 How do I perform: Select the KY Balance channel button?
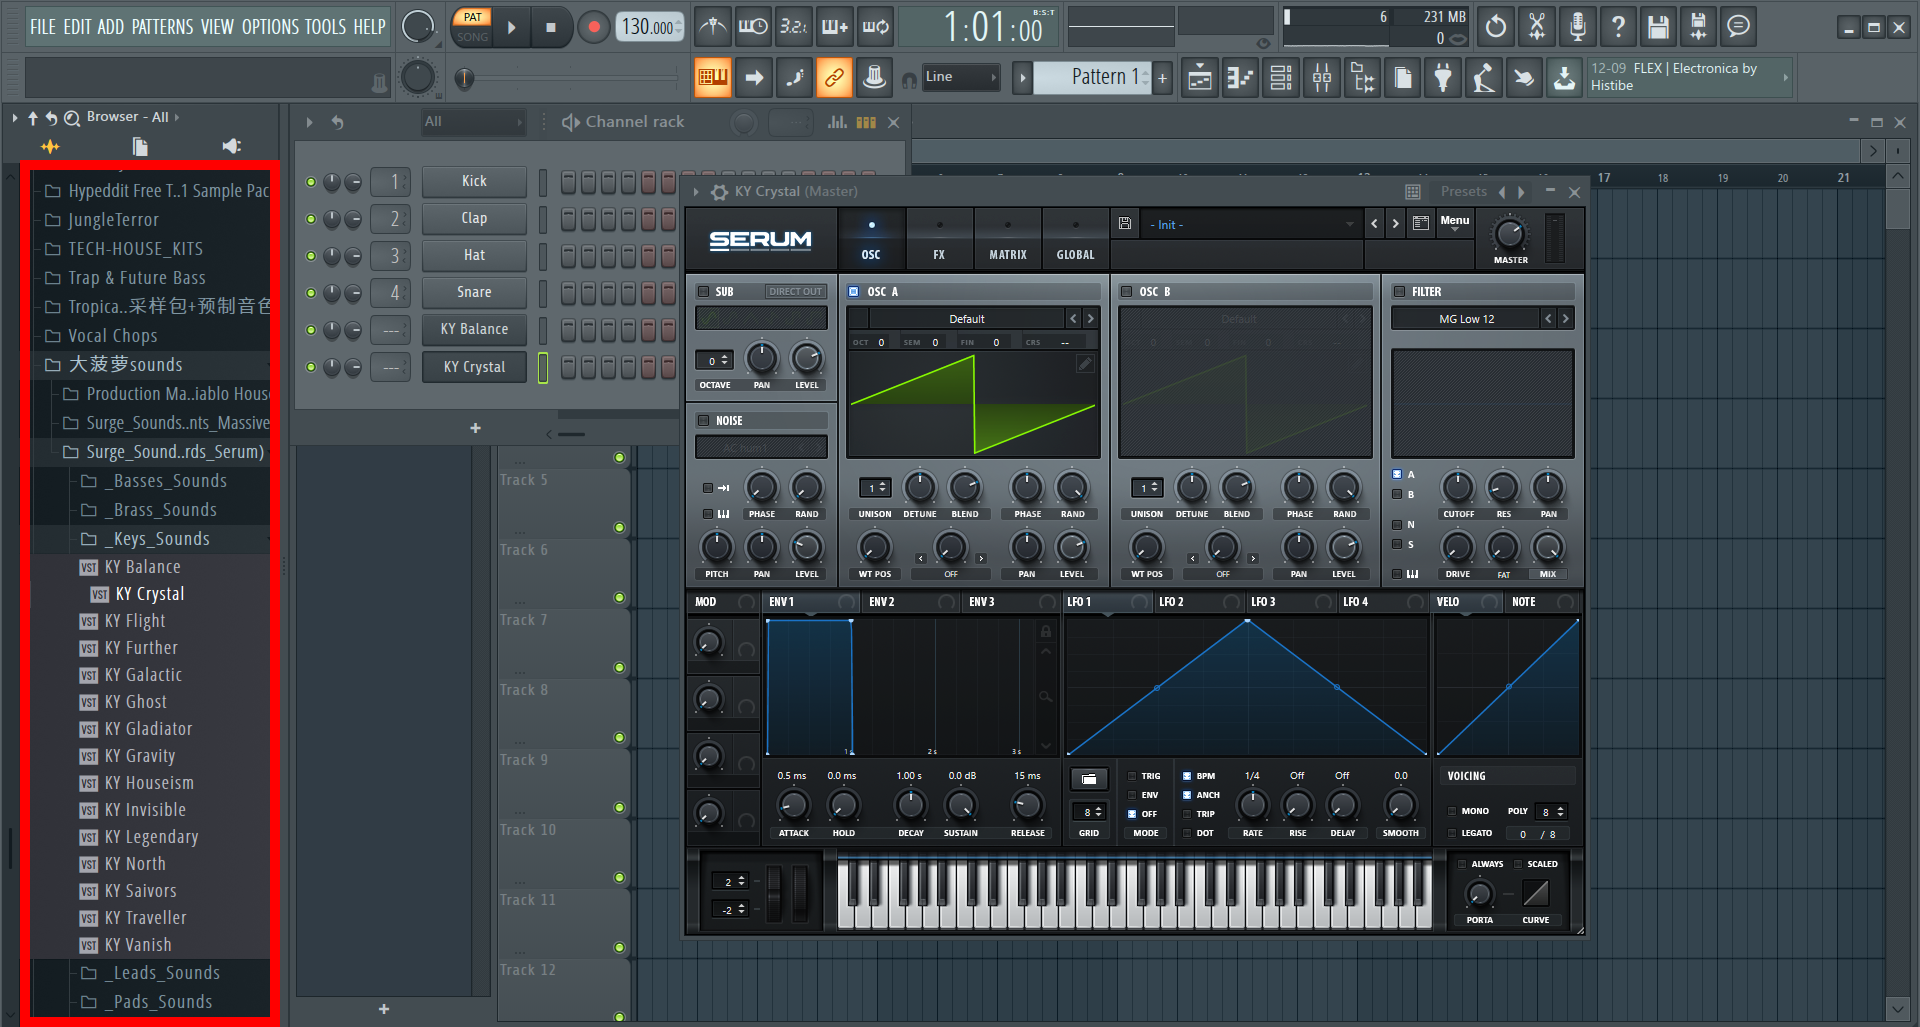point(474,329)
